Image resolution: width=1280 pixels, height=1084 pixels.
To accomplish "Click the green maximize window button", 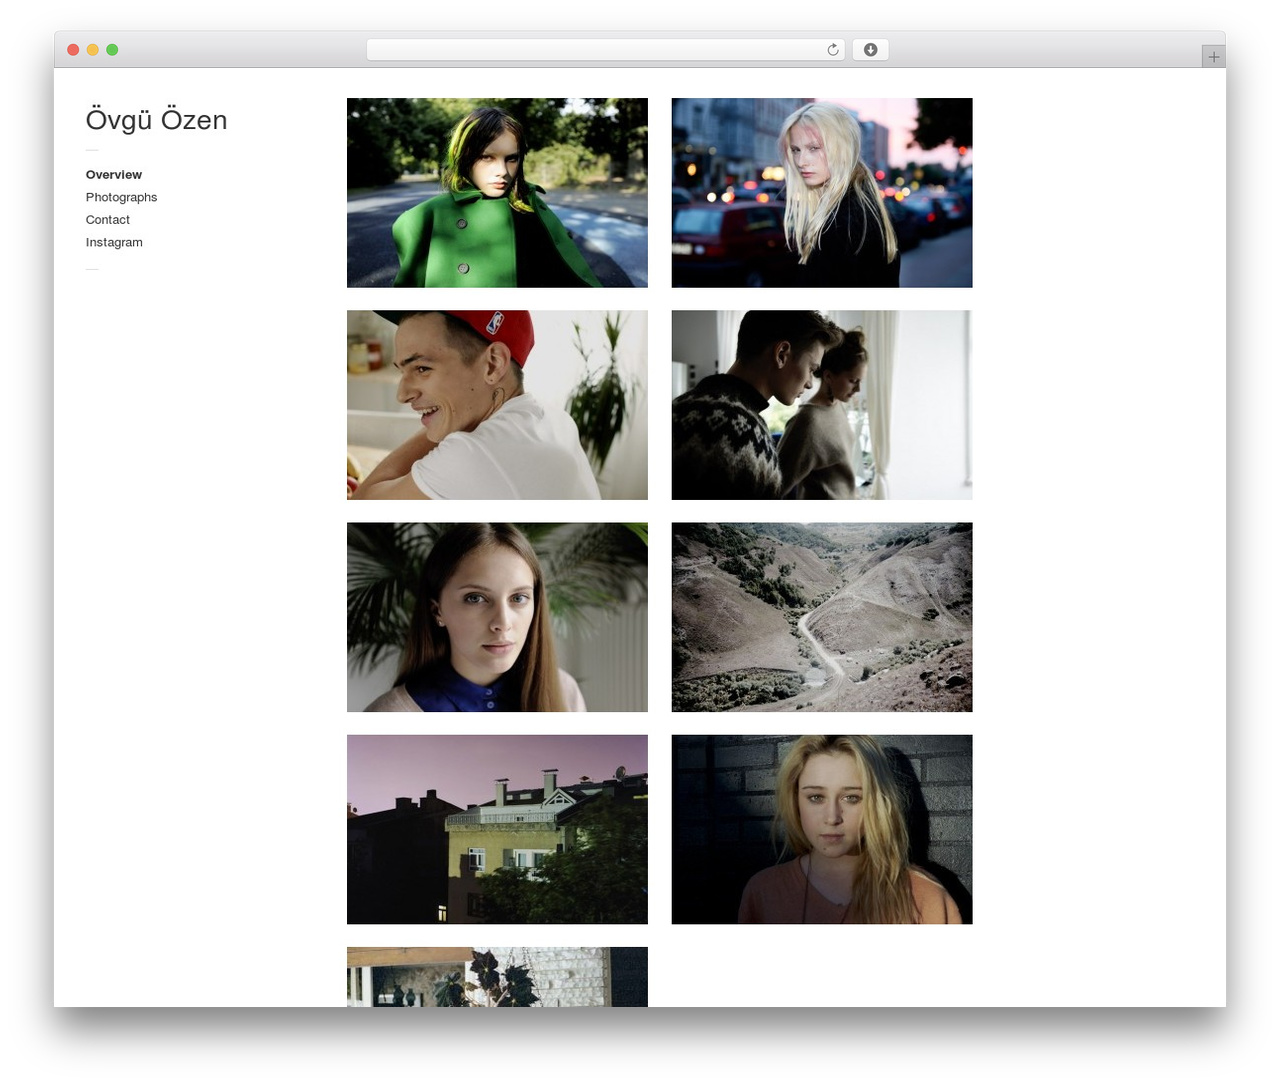I will [x=112, y=50].
